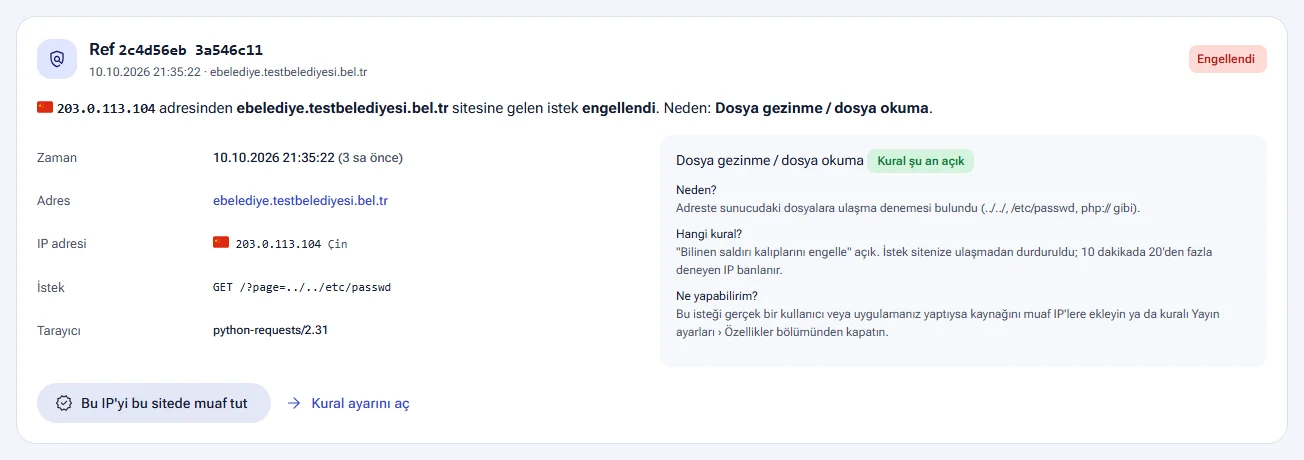Click the China flag icon in summary sentence

pos(45,107)
